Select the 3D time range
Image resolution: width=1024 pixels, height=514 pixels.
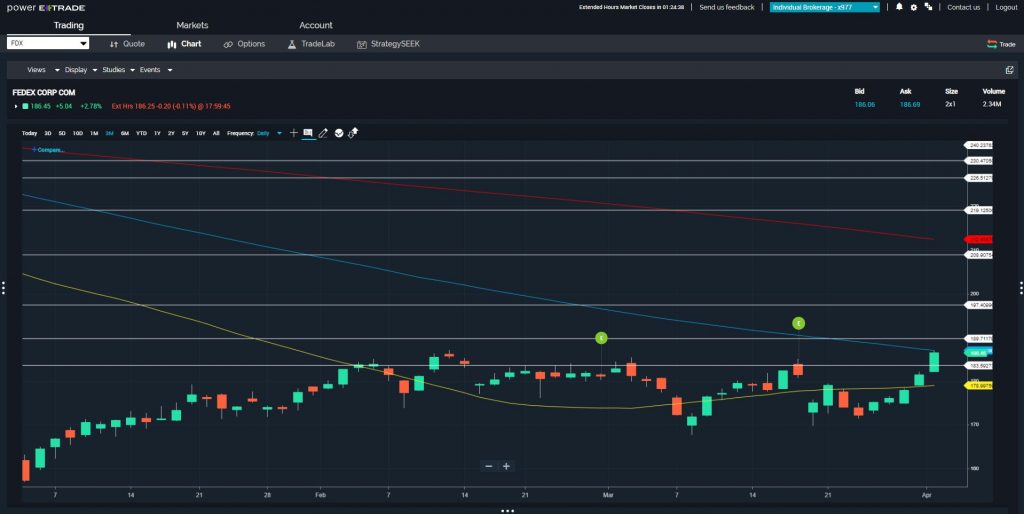[48, 133]
